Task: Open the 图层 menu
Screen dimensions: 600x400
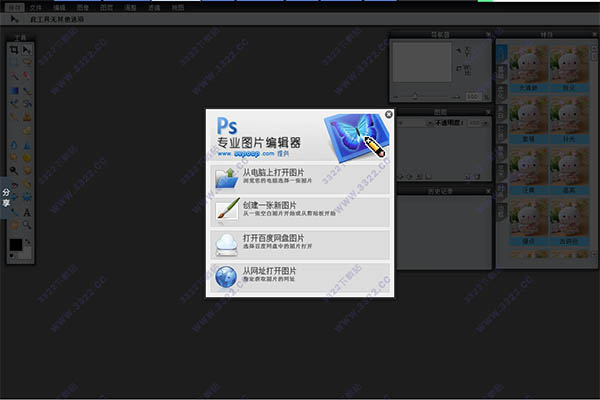Action: pos(106,7)
